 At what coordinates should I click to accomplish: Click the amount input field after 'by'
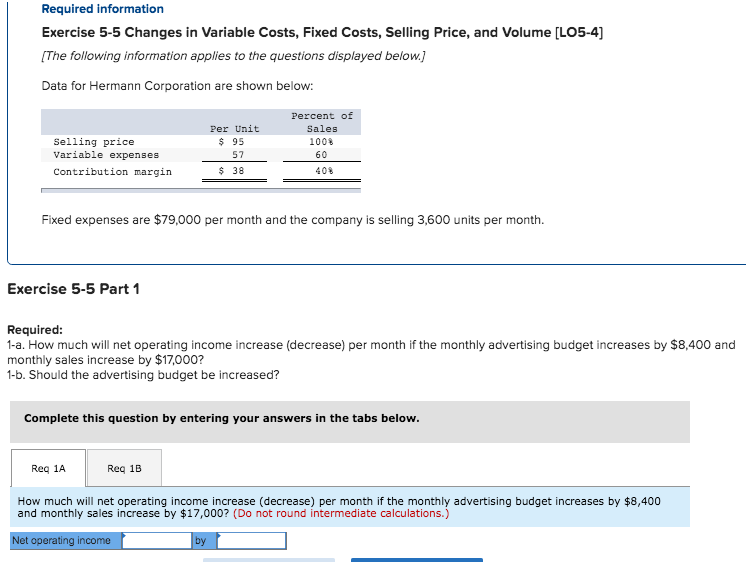[252, 541]
